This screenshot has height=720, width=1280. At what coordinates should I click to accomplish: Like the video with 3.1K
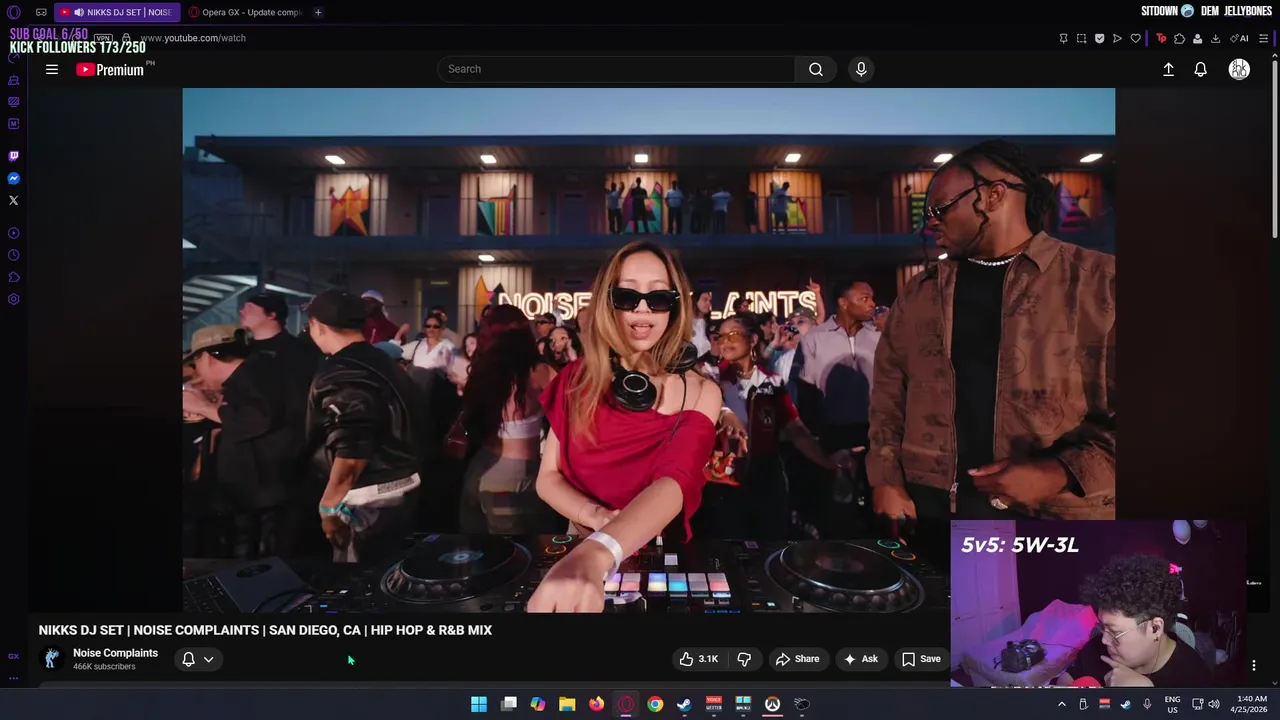699,659
